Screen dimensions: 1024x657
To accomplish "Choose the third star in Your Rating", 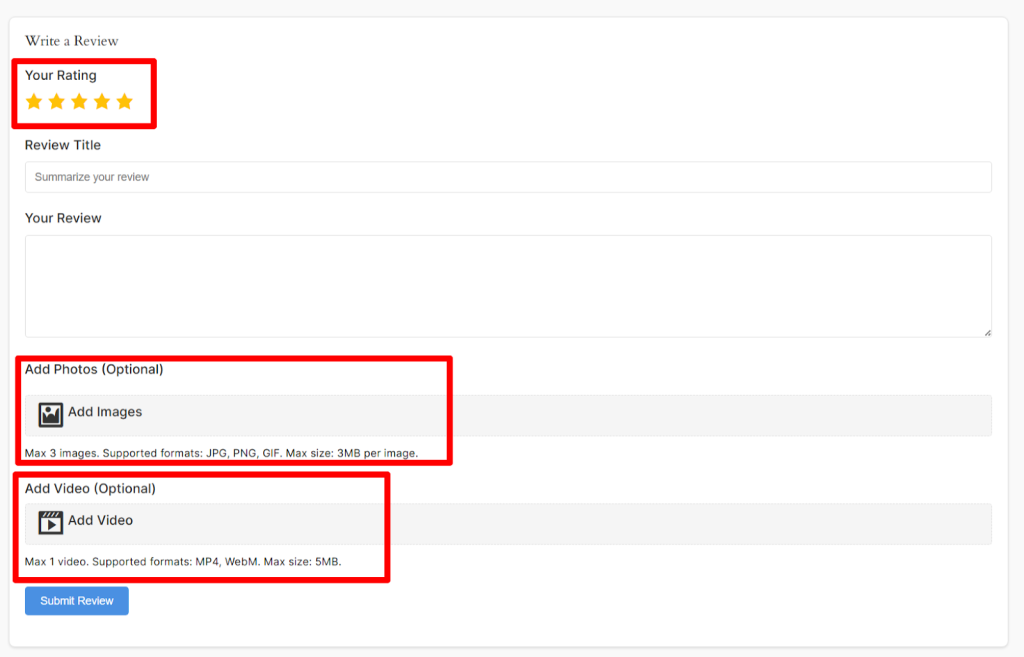I will 79,101.
